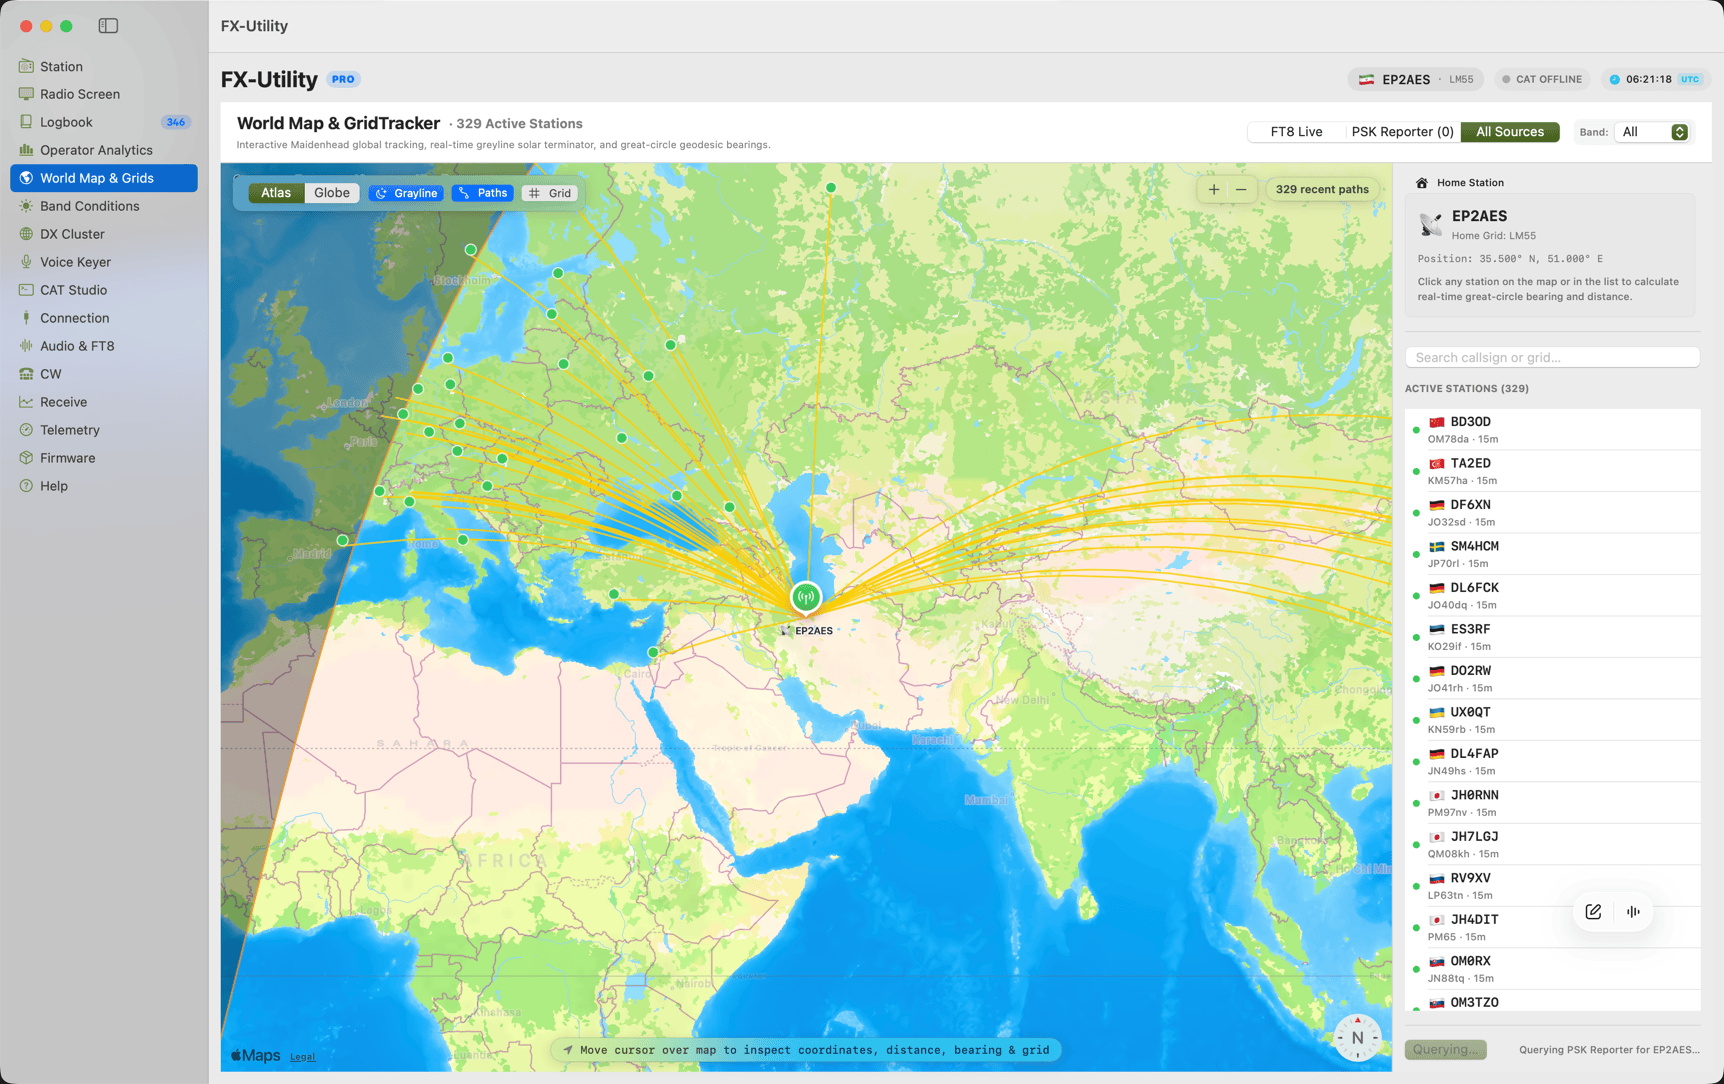Screen dimensions: 1724x1084
Task: Click the DX Cluster globe icon
Action: click(26, 234)
